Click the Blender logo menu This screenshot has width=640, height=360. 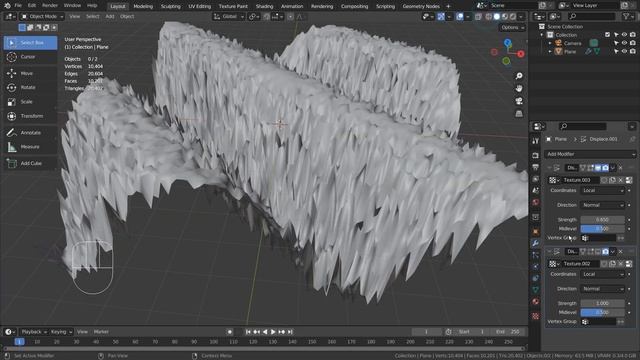(x=7, y=6)
